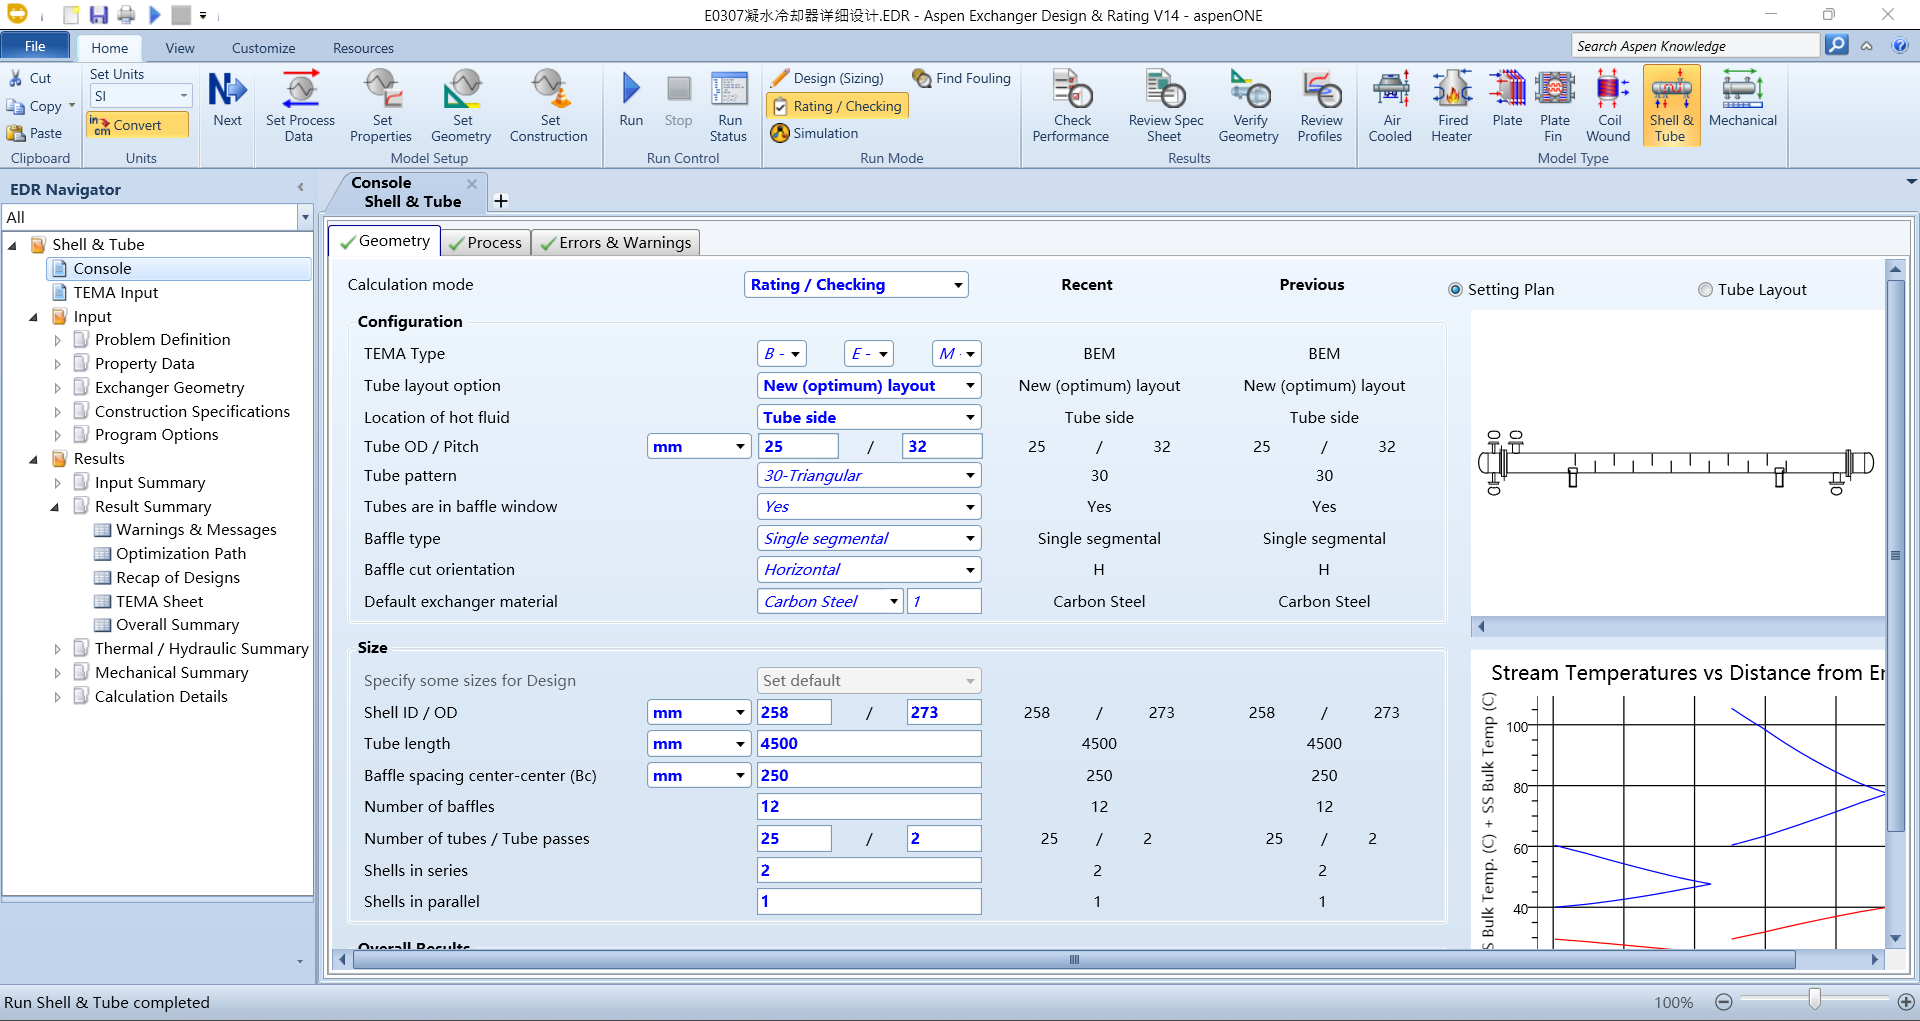Open the Tube pattern dropdown
The height and width of the screenshot is (1021, 1920).
970,476
